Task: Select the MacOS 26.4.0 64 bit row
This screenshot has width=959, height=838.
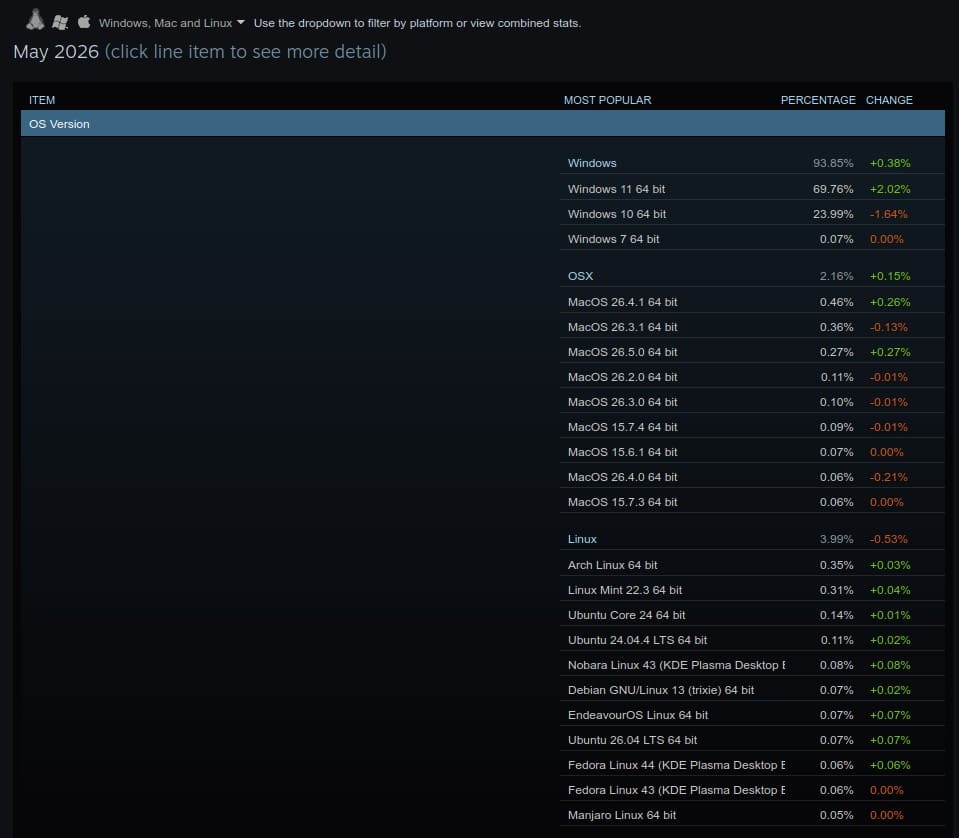Action: click(752, 477)
